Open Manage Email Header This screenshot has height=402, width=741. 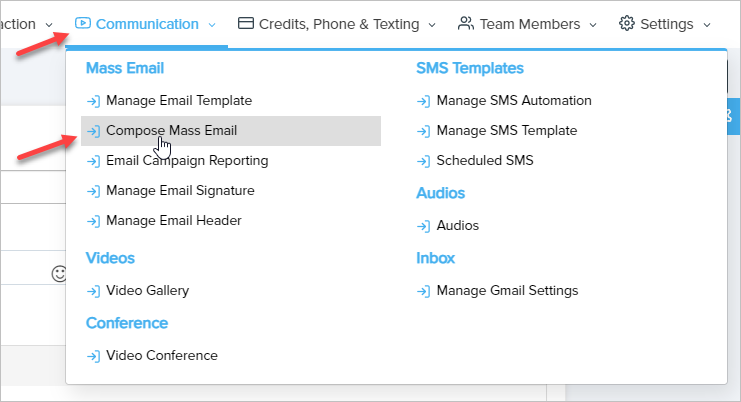pos(173,220)
